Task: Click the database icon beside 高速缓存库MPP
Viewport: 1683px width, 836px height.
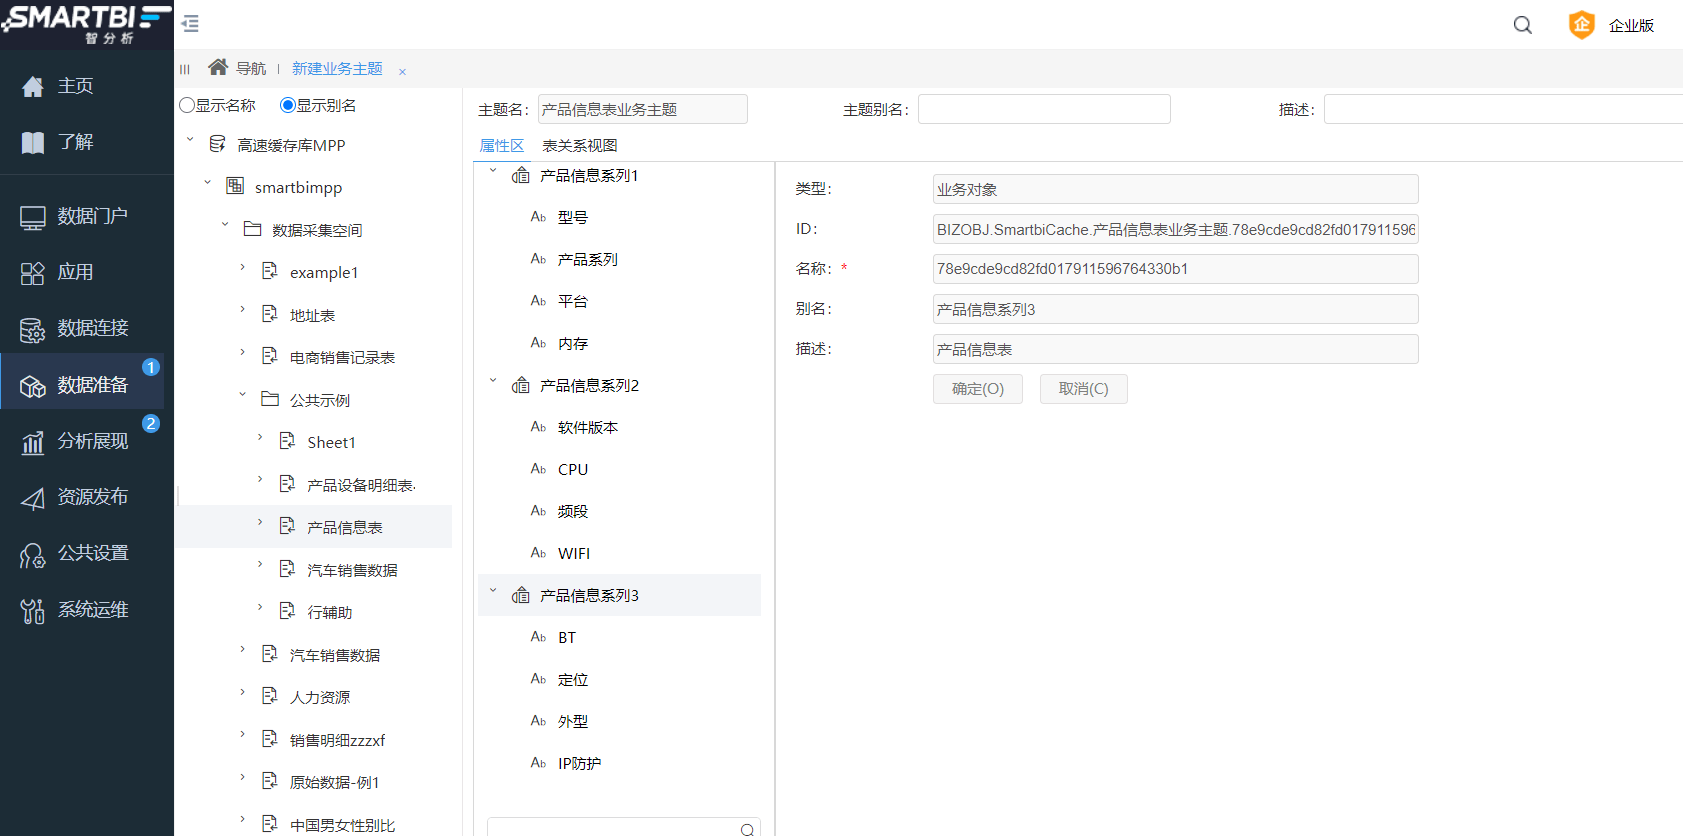Action: point(217,144)
